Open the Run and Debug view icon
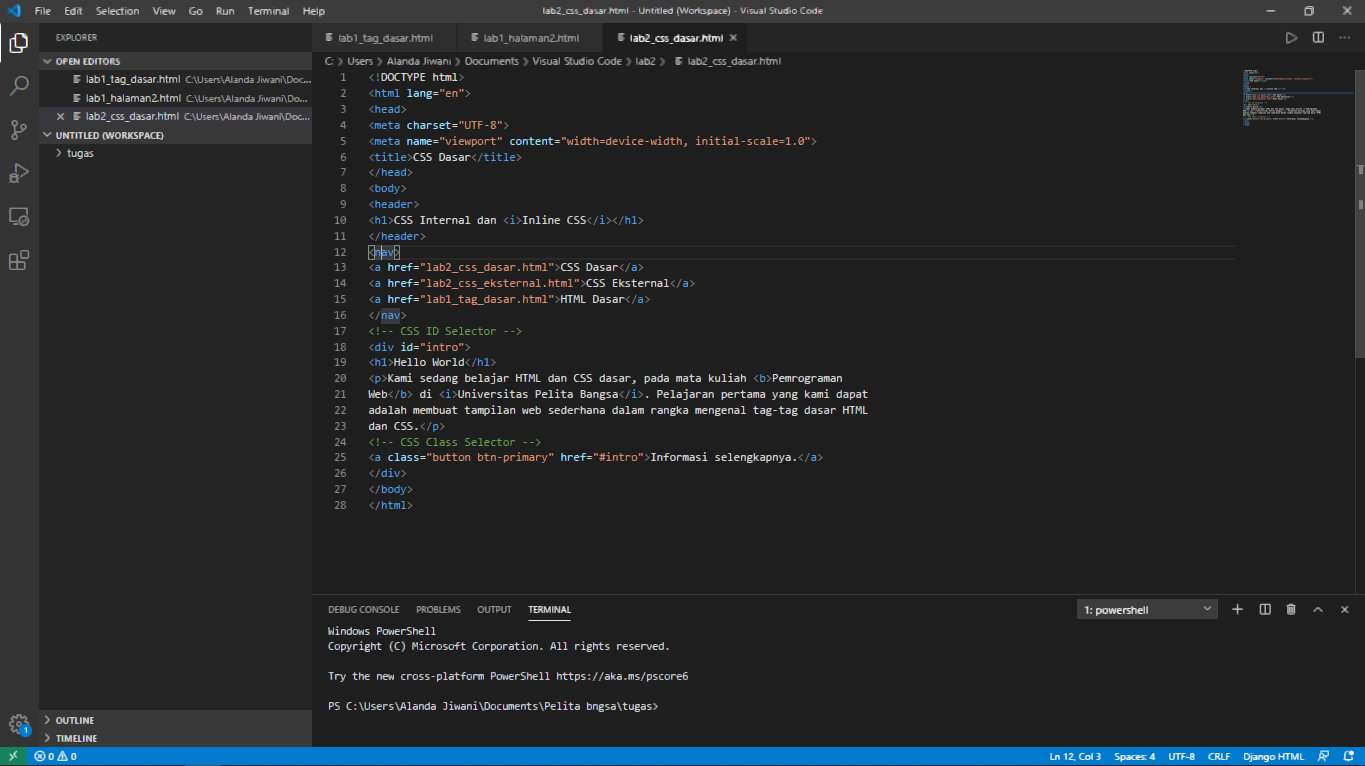 point(19,173)
